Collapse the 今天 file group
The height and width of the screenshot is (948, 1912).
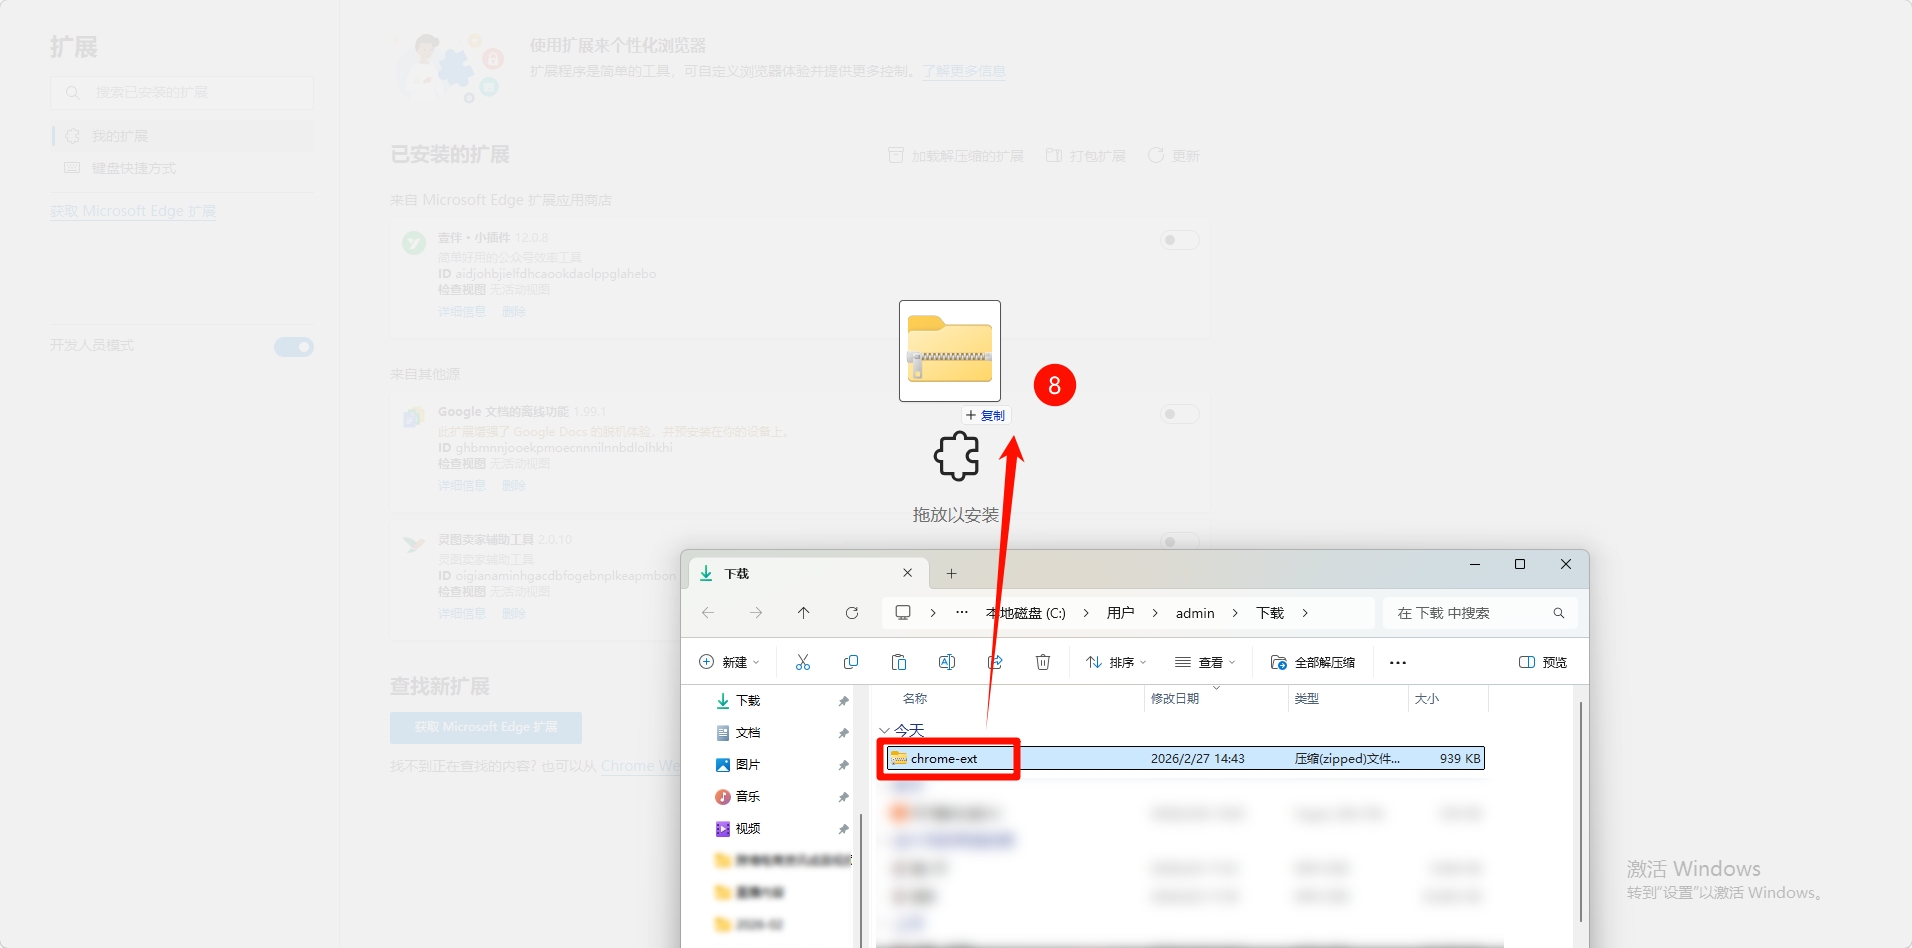pyautogui.click(x=884, y=731)
